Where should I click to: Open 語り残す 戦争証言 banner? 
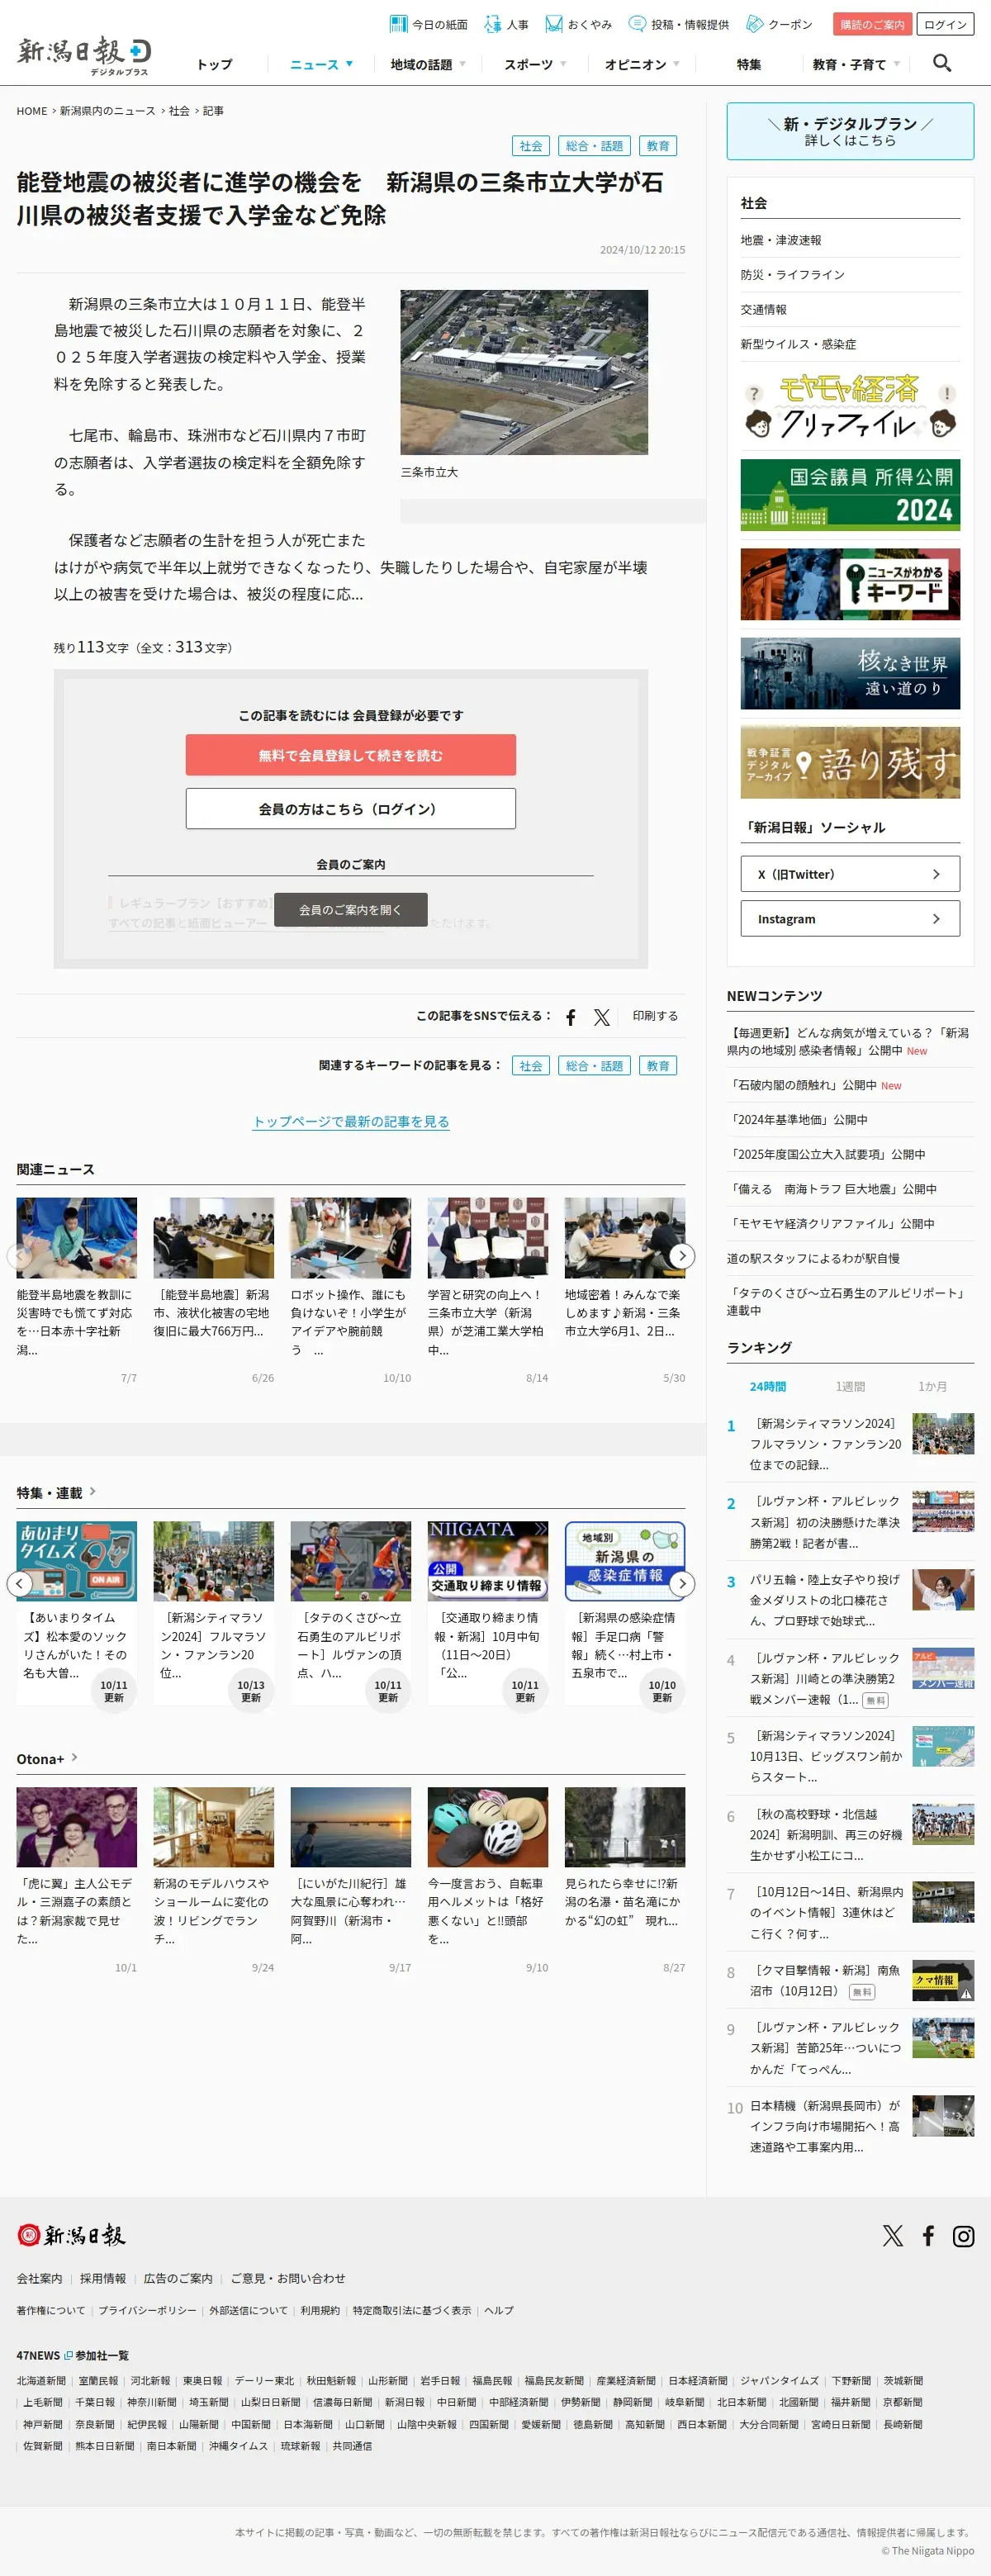(x=850, y=763)
